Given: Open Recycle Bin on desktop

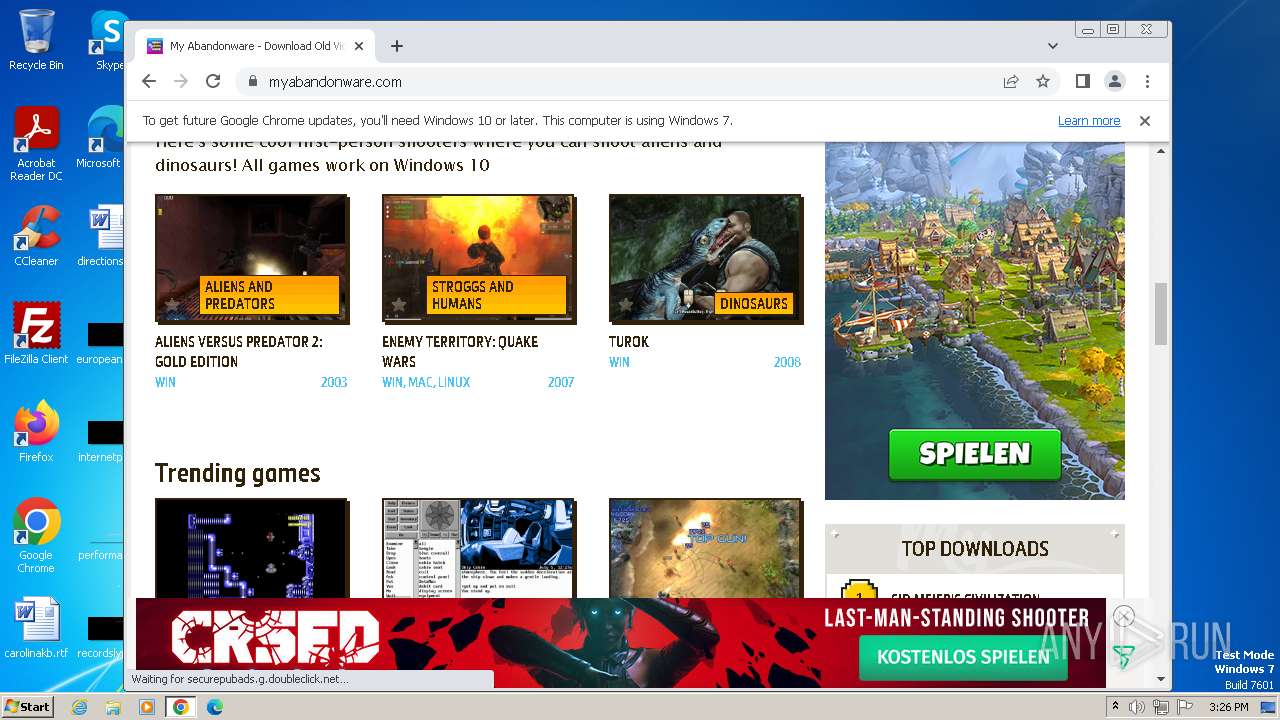Looking at the screenshot, I should (36, 40).
